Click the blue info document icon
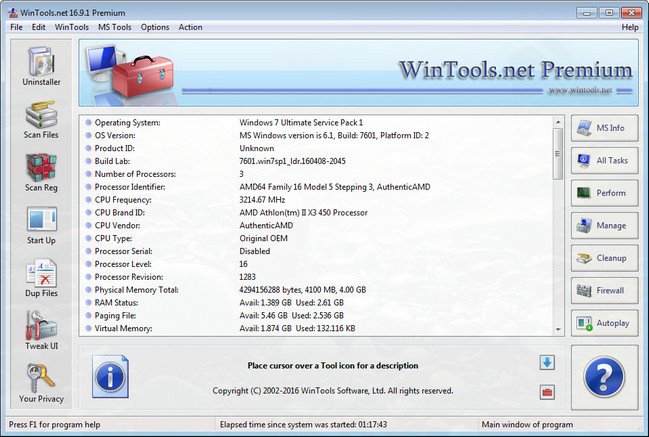 [x=110, y=376]
